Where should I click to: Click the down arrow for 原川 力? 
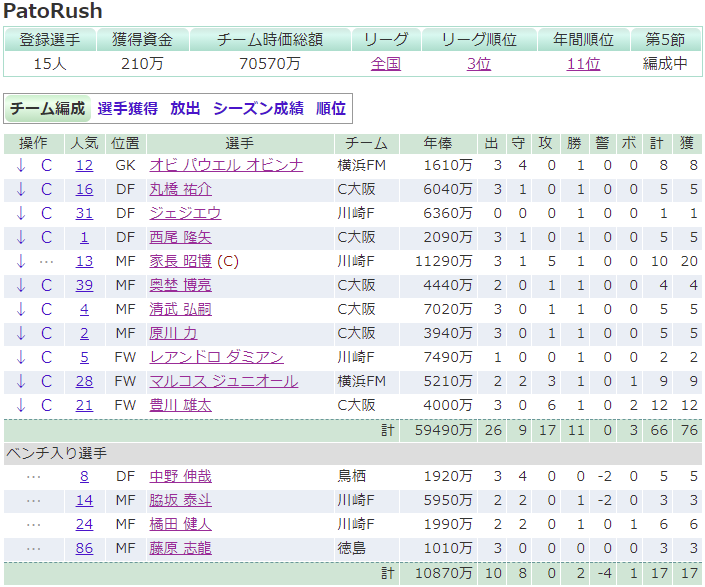tap(21, 333)
